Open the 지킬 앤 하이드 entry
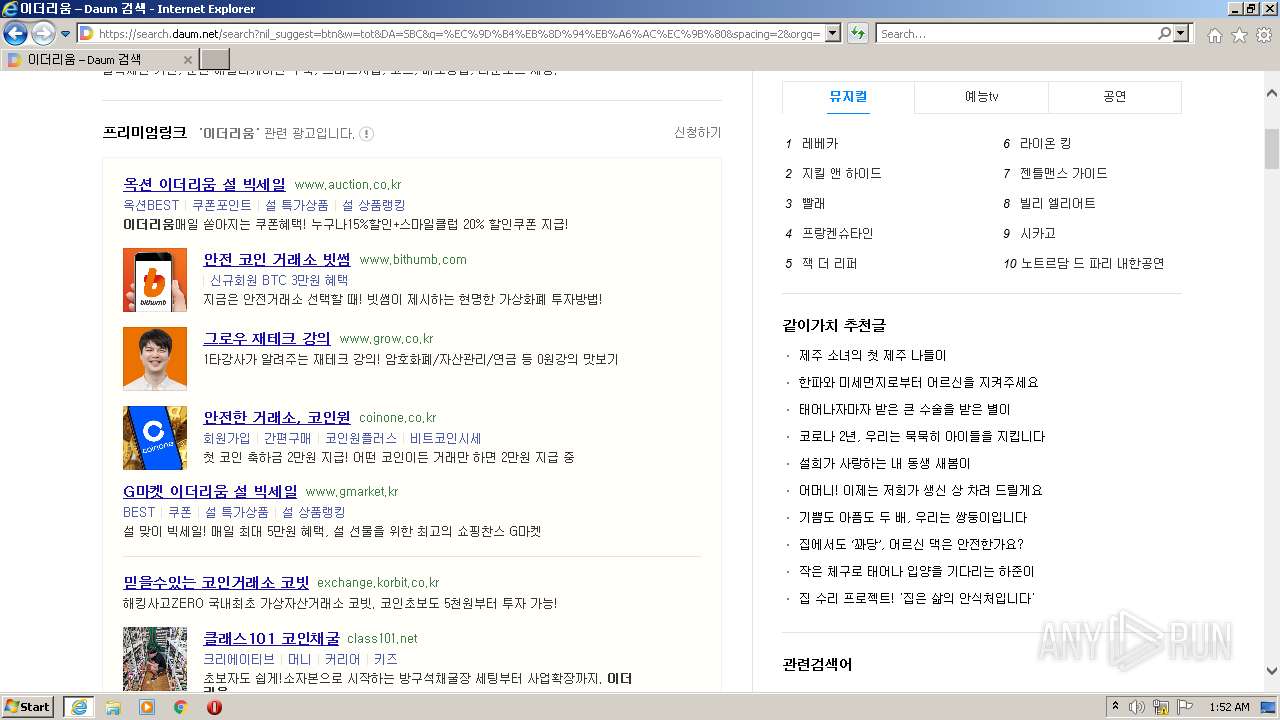Screen dimensions: 1280x720 [842, 173]
